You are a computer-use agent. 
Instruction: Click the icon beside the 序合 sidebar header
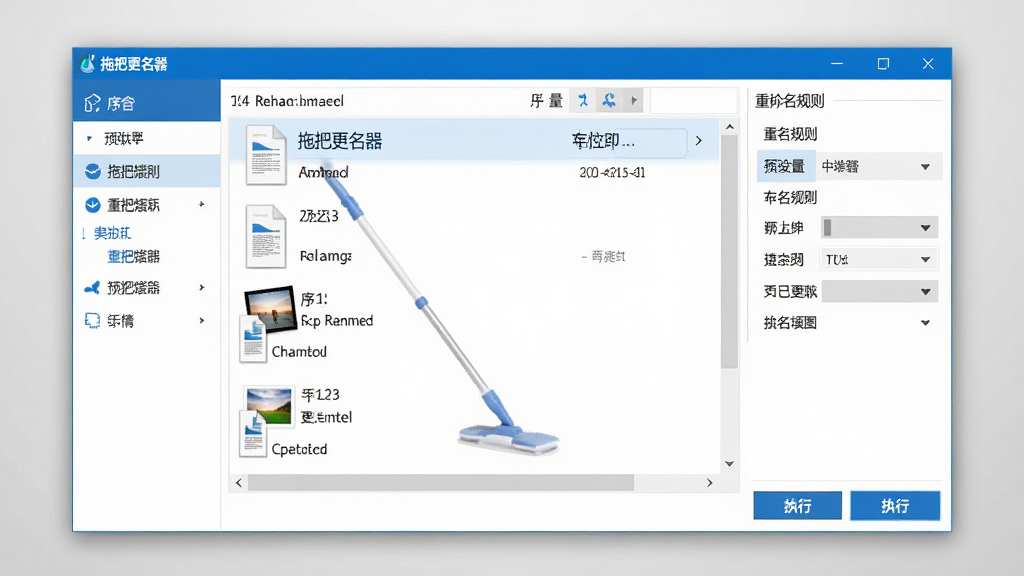(x=92, y=103)
